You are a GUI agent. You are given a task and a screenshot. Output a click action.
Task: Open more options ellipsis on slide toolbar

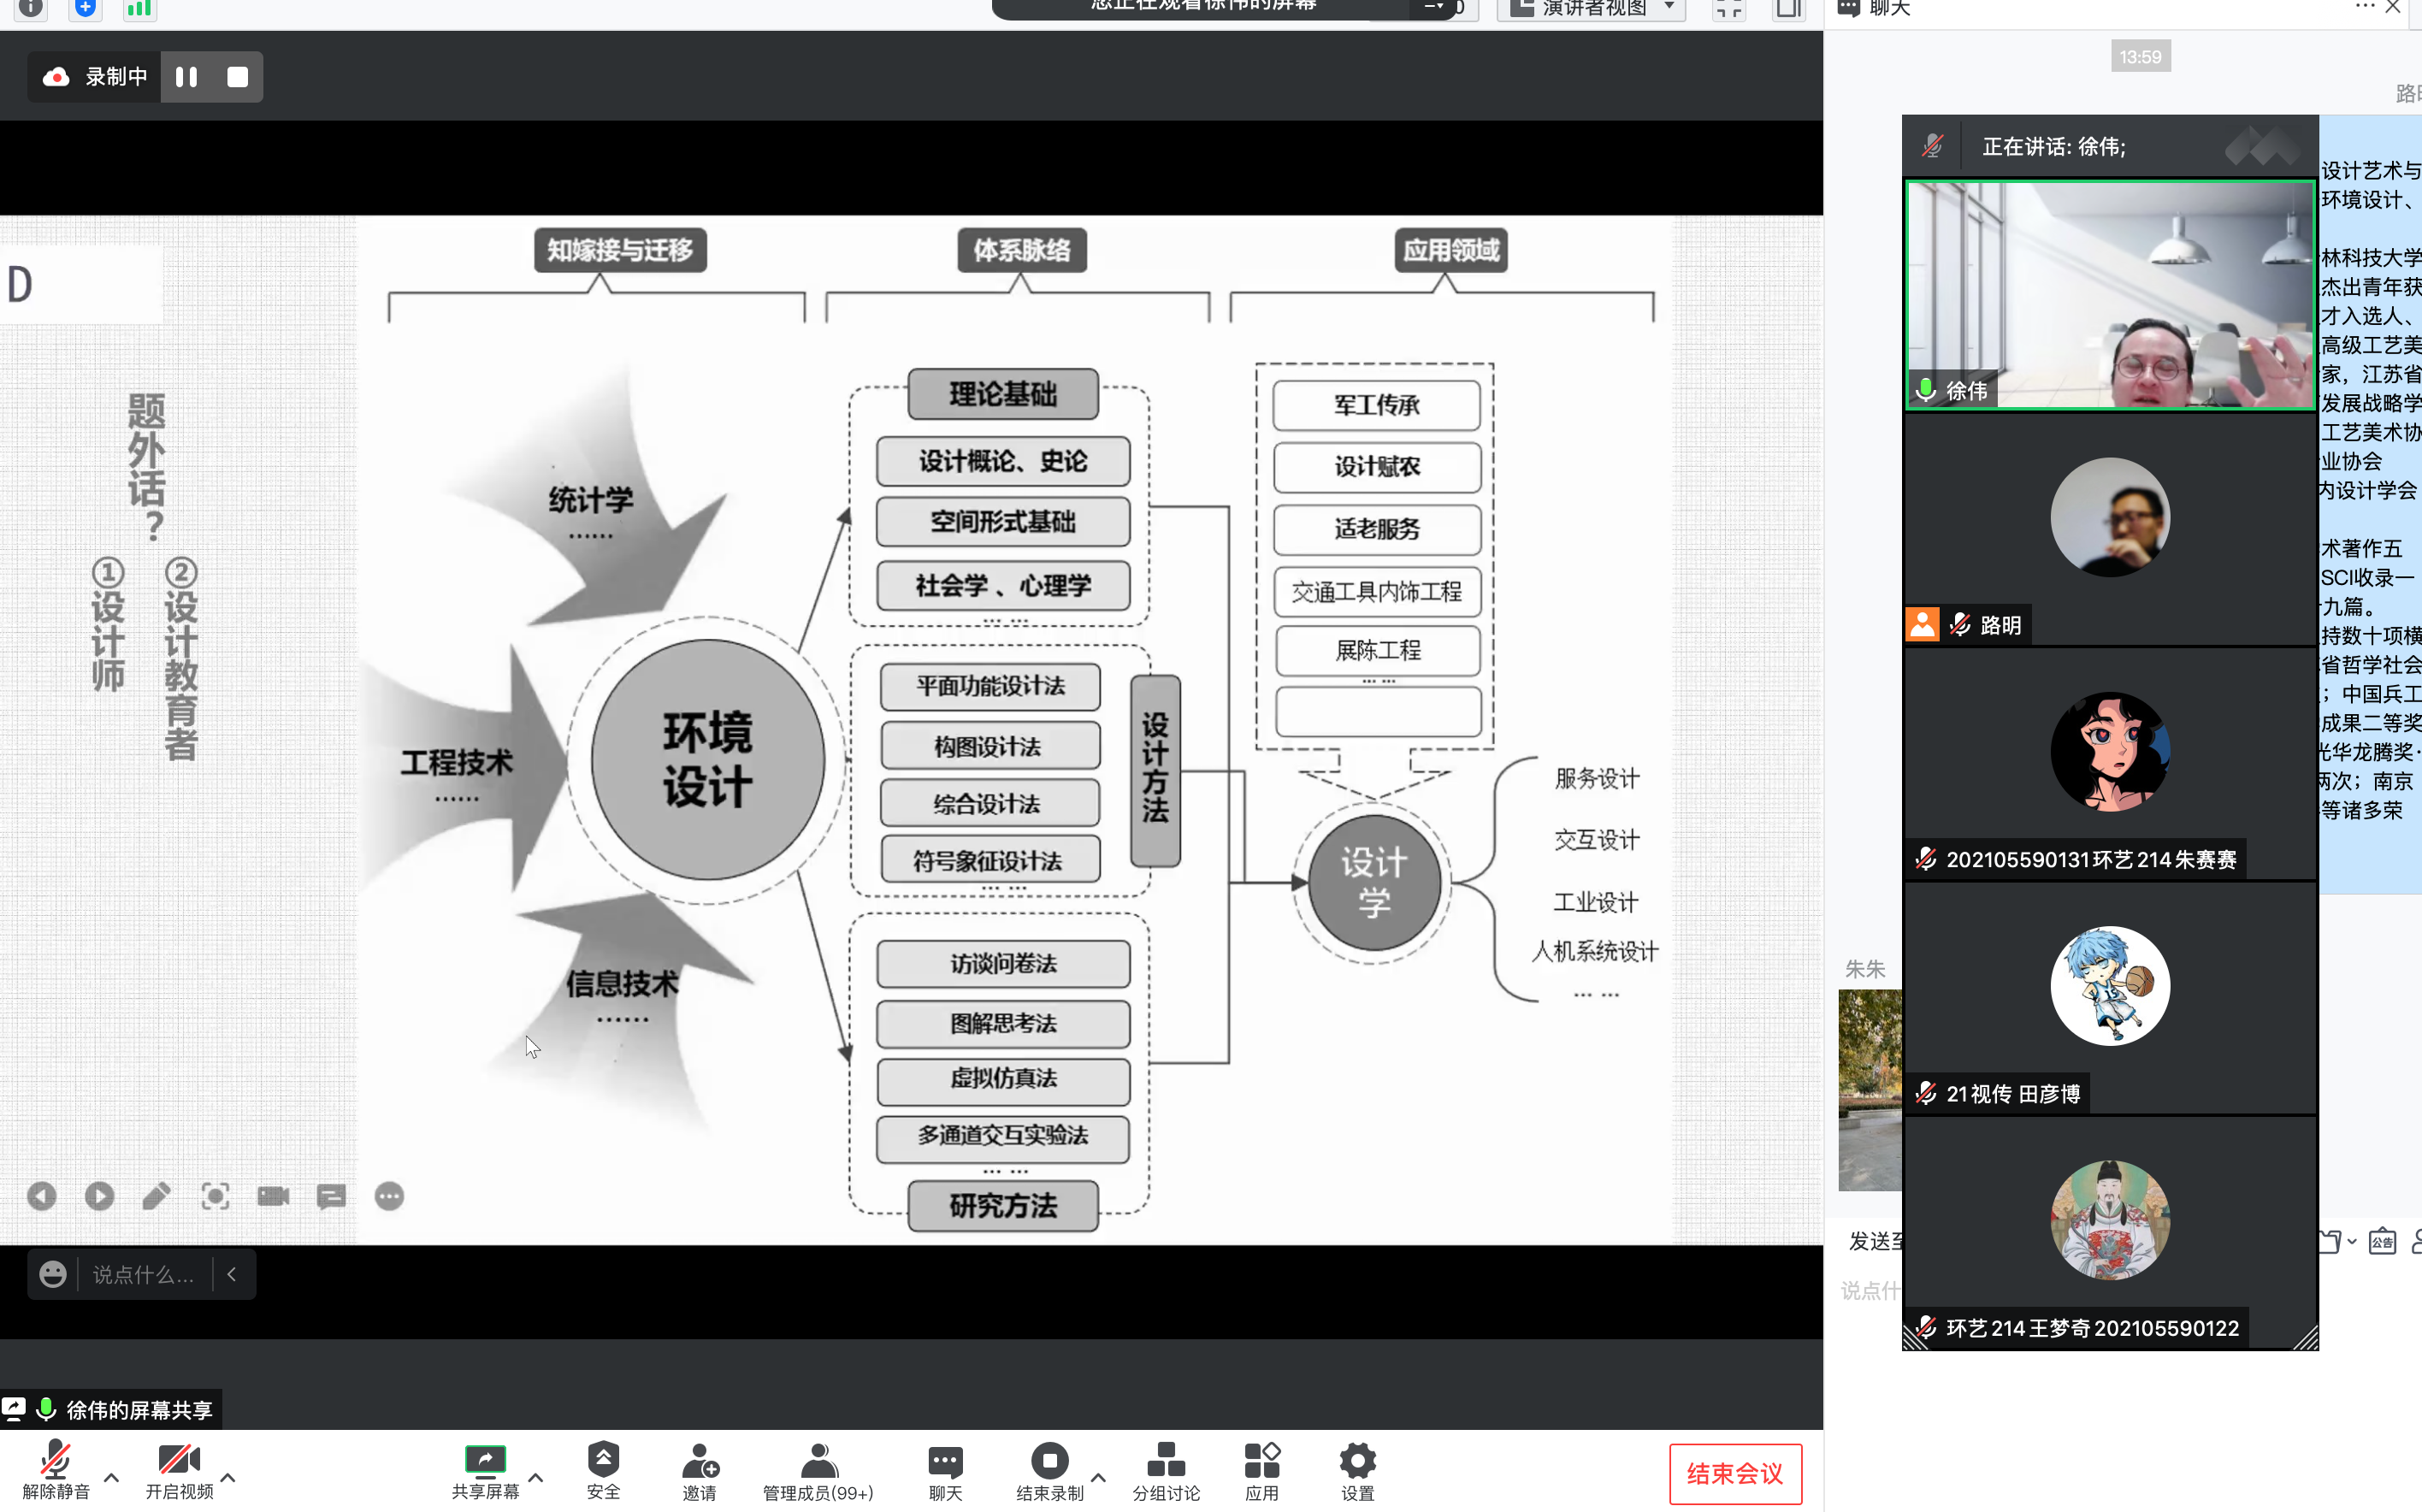pos(389,1196)
